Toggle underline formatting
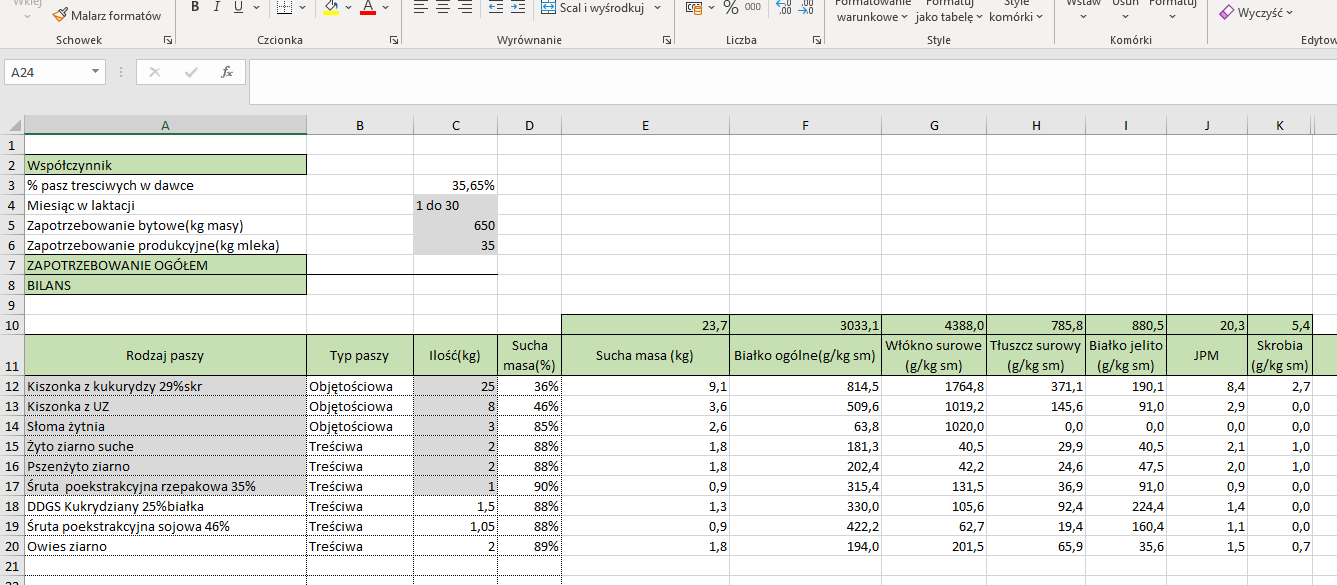Image resolution: width=1337 pixels, height=585 pixels. [x=238, y=7]
